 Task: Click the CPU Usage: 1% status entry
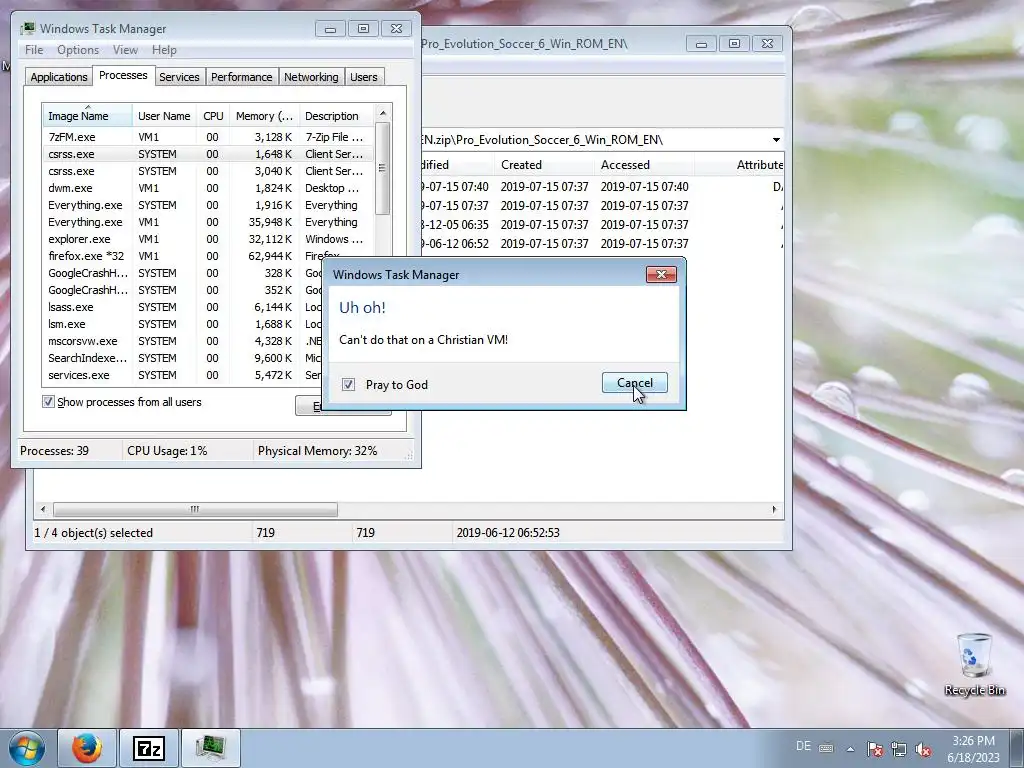pyautogui.click(x=167, y=451)
